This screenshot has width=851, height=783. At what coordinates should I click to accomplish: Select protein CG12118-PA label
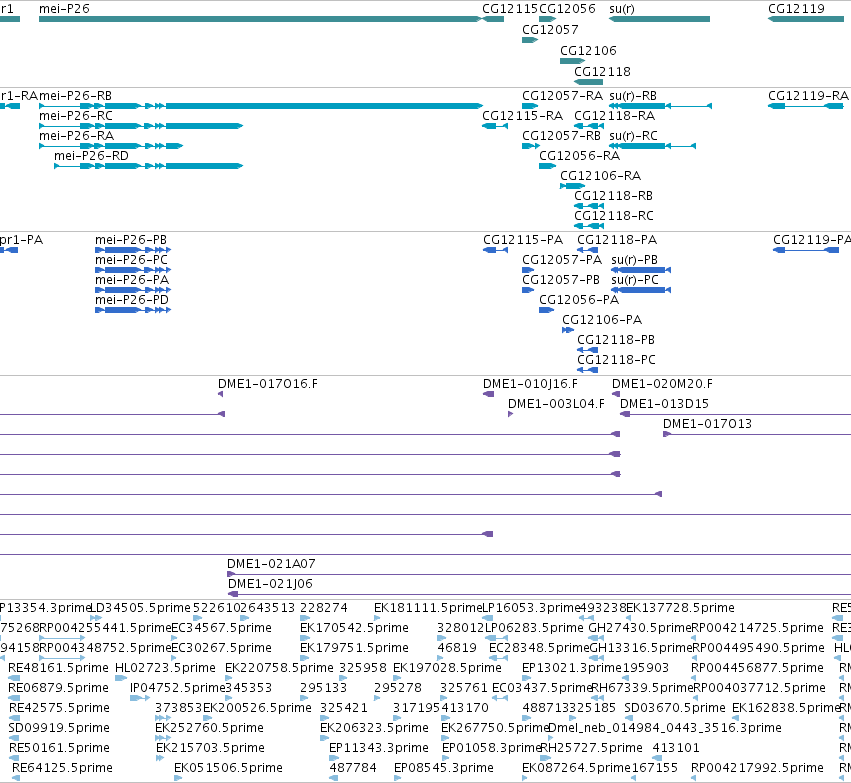[617, 240]
